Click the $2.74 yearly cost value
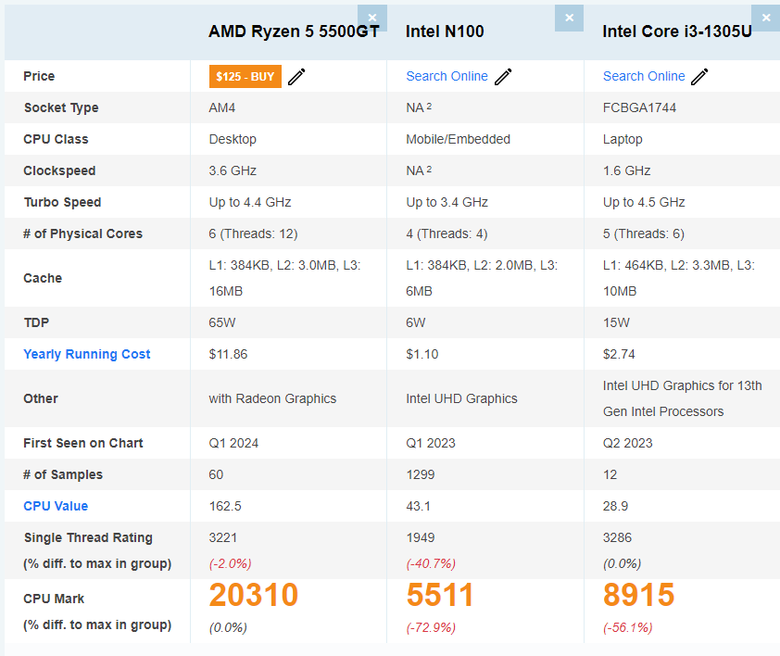This screenshot has width=780, height=656. pos(619,354)
